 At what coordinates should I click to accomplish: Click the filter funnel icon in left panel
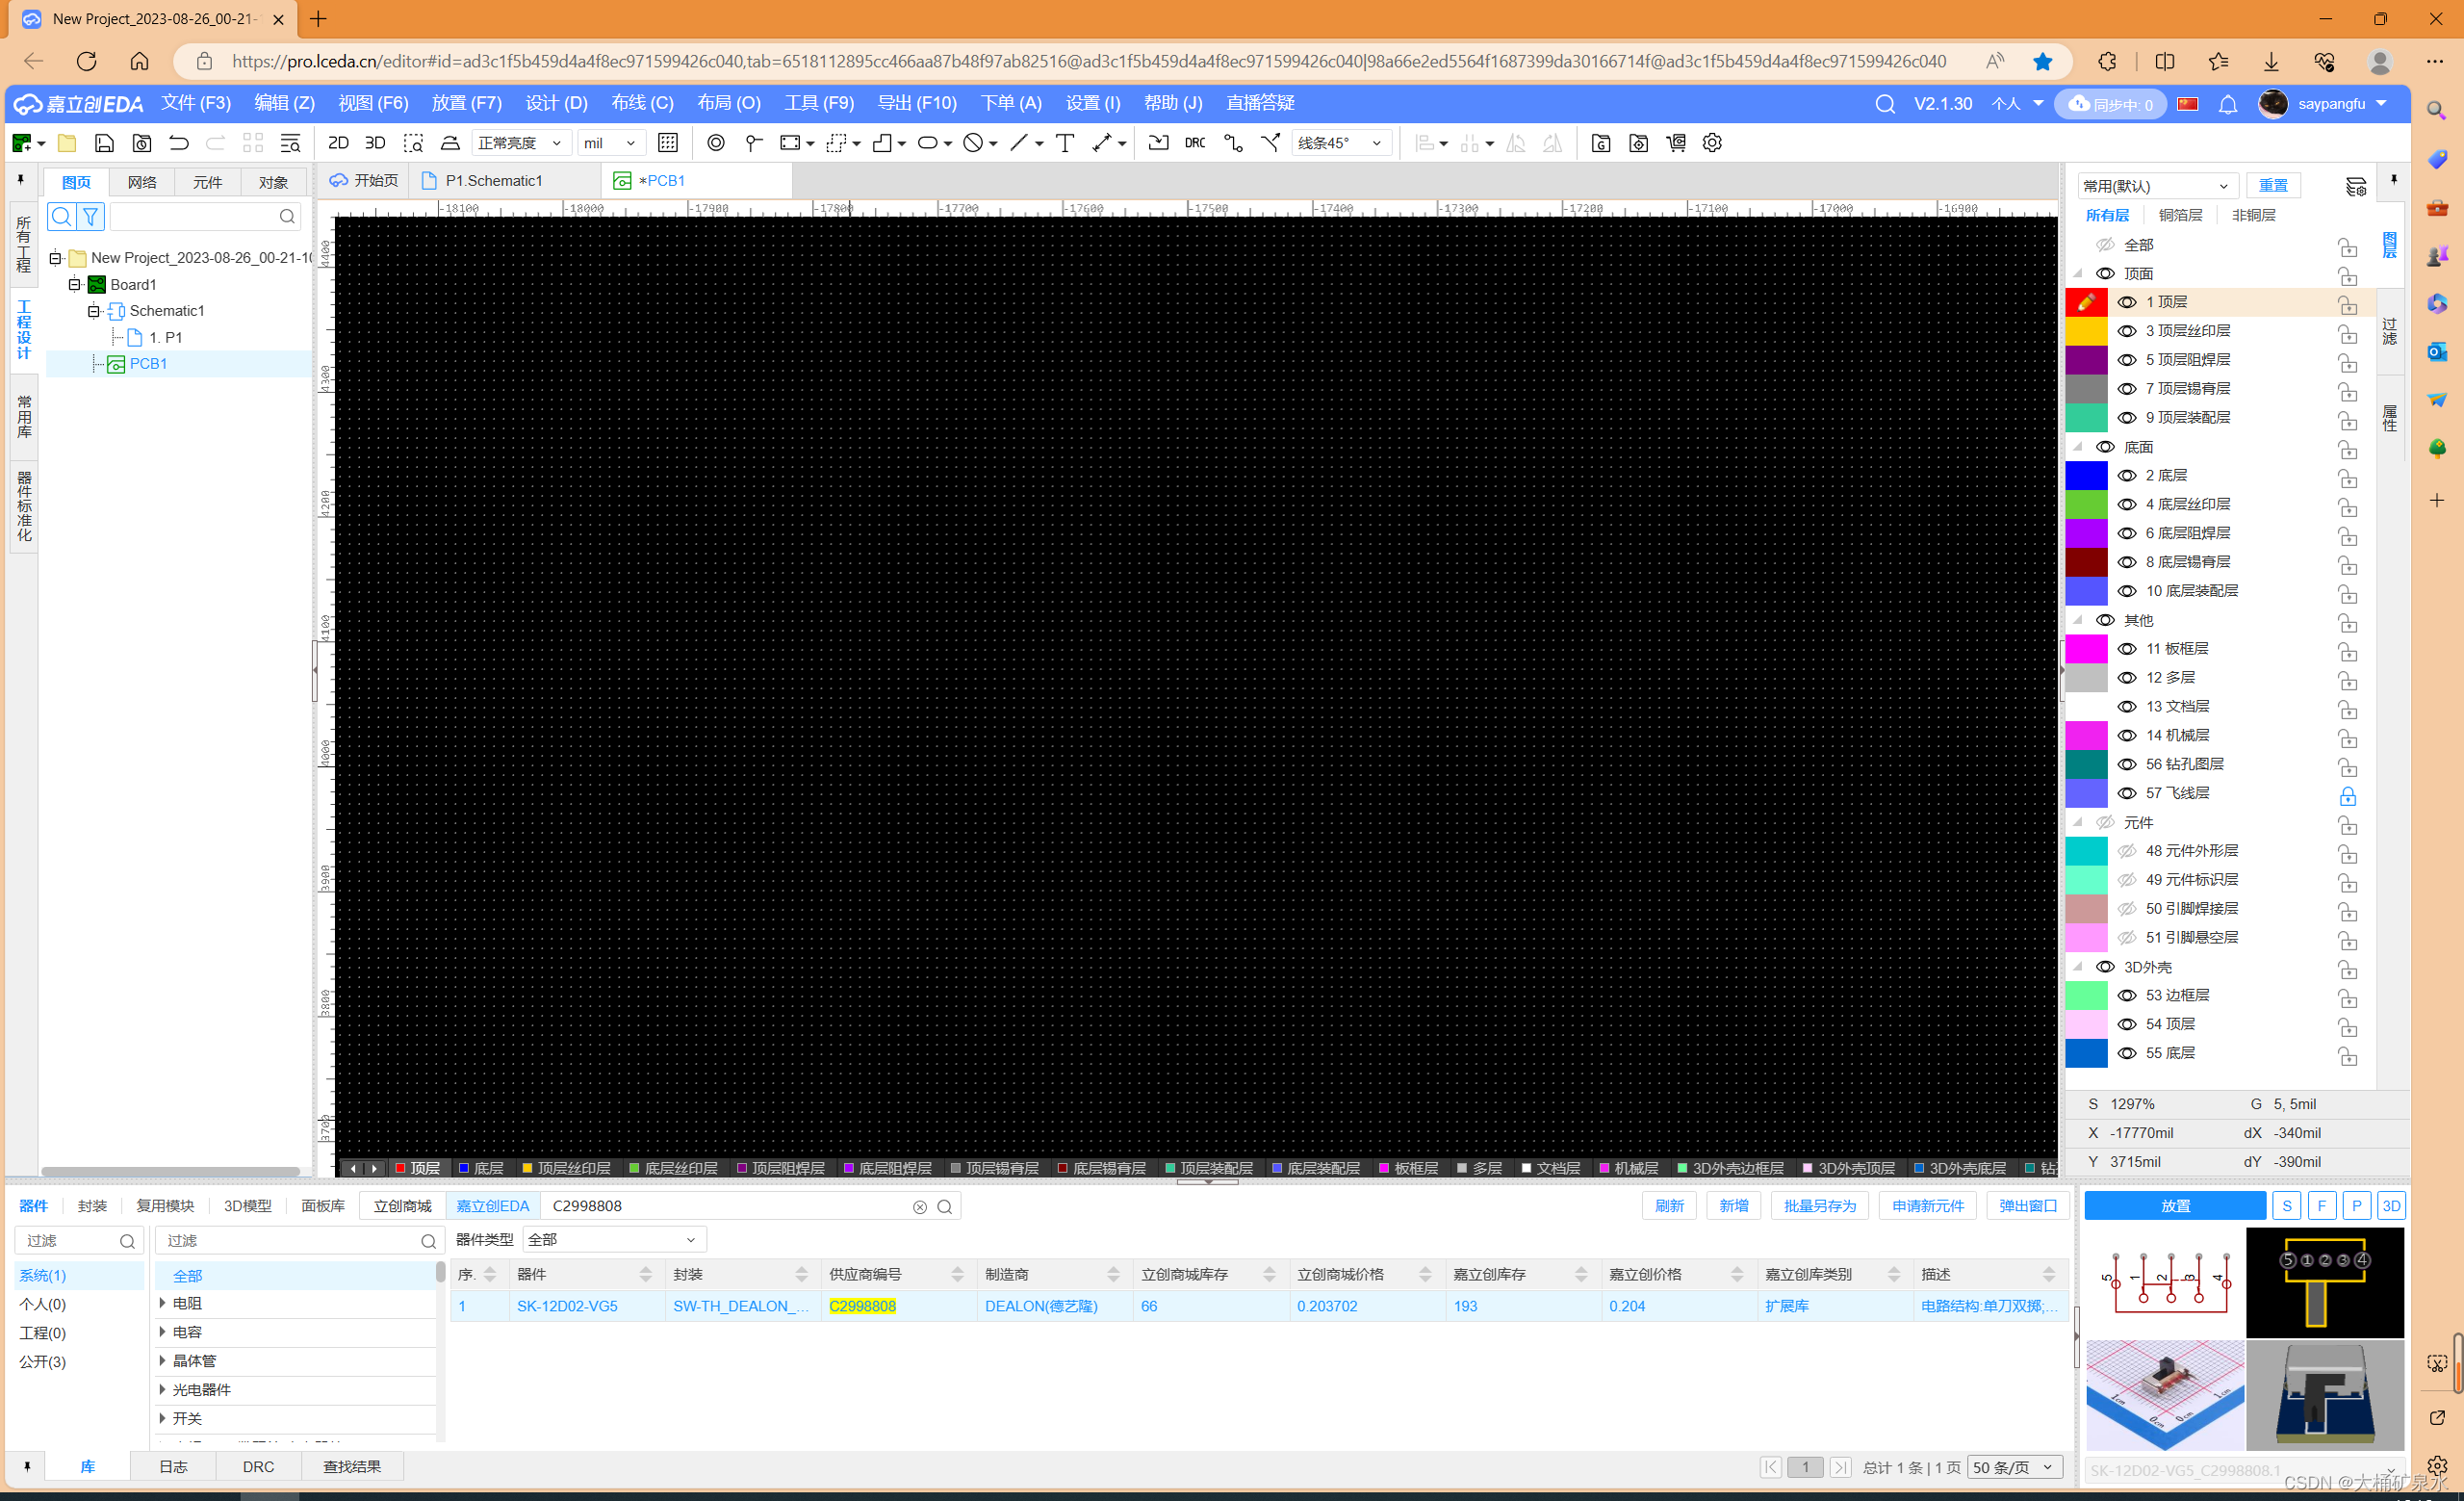coord(91,216)
